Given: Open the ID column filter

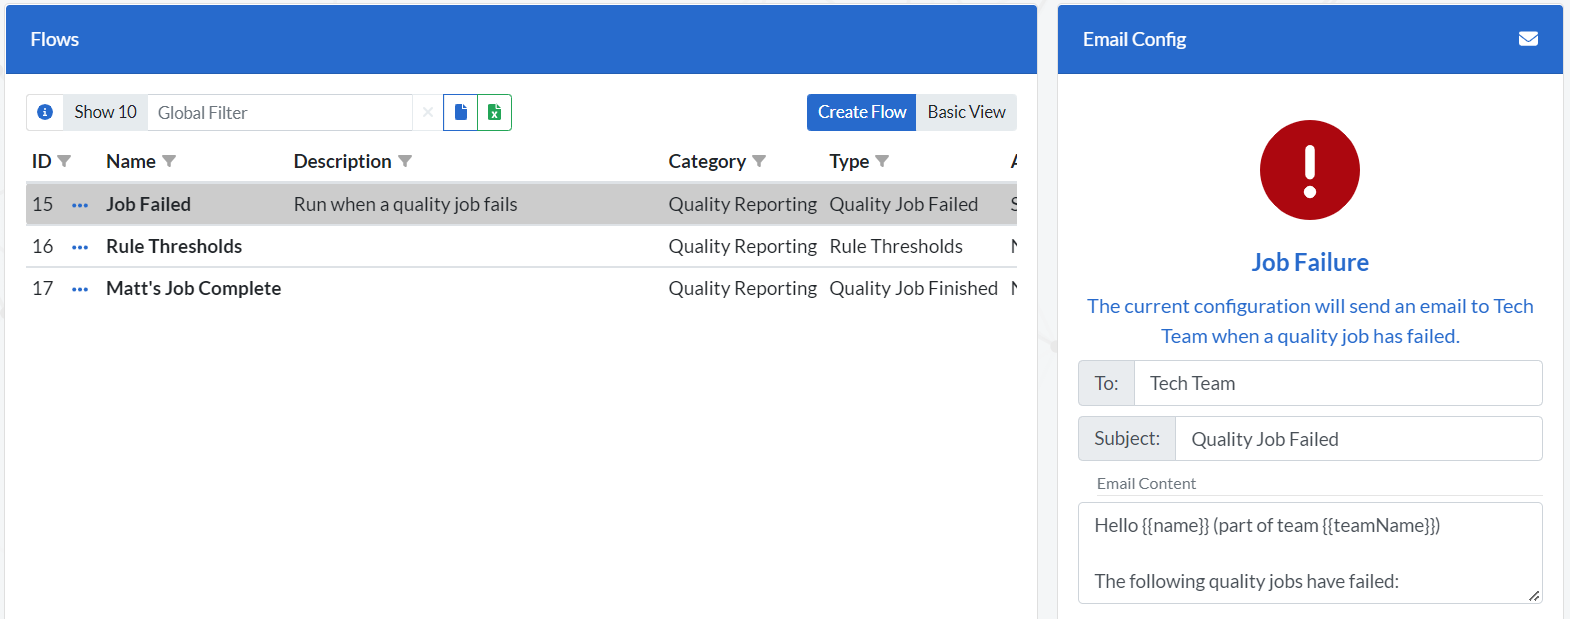Looking at the screenshot, I should pos(65,161).
